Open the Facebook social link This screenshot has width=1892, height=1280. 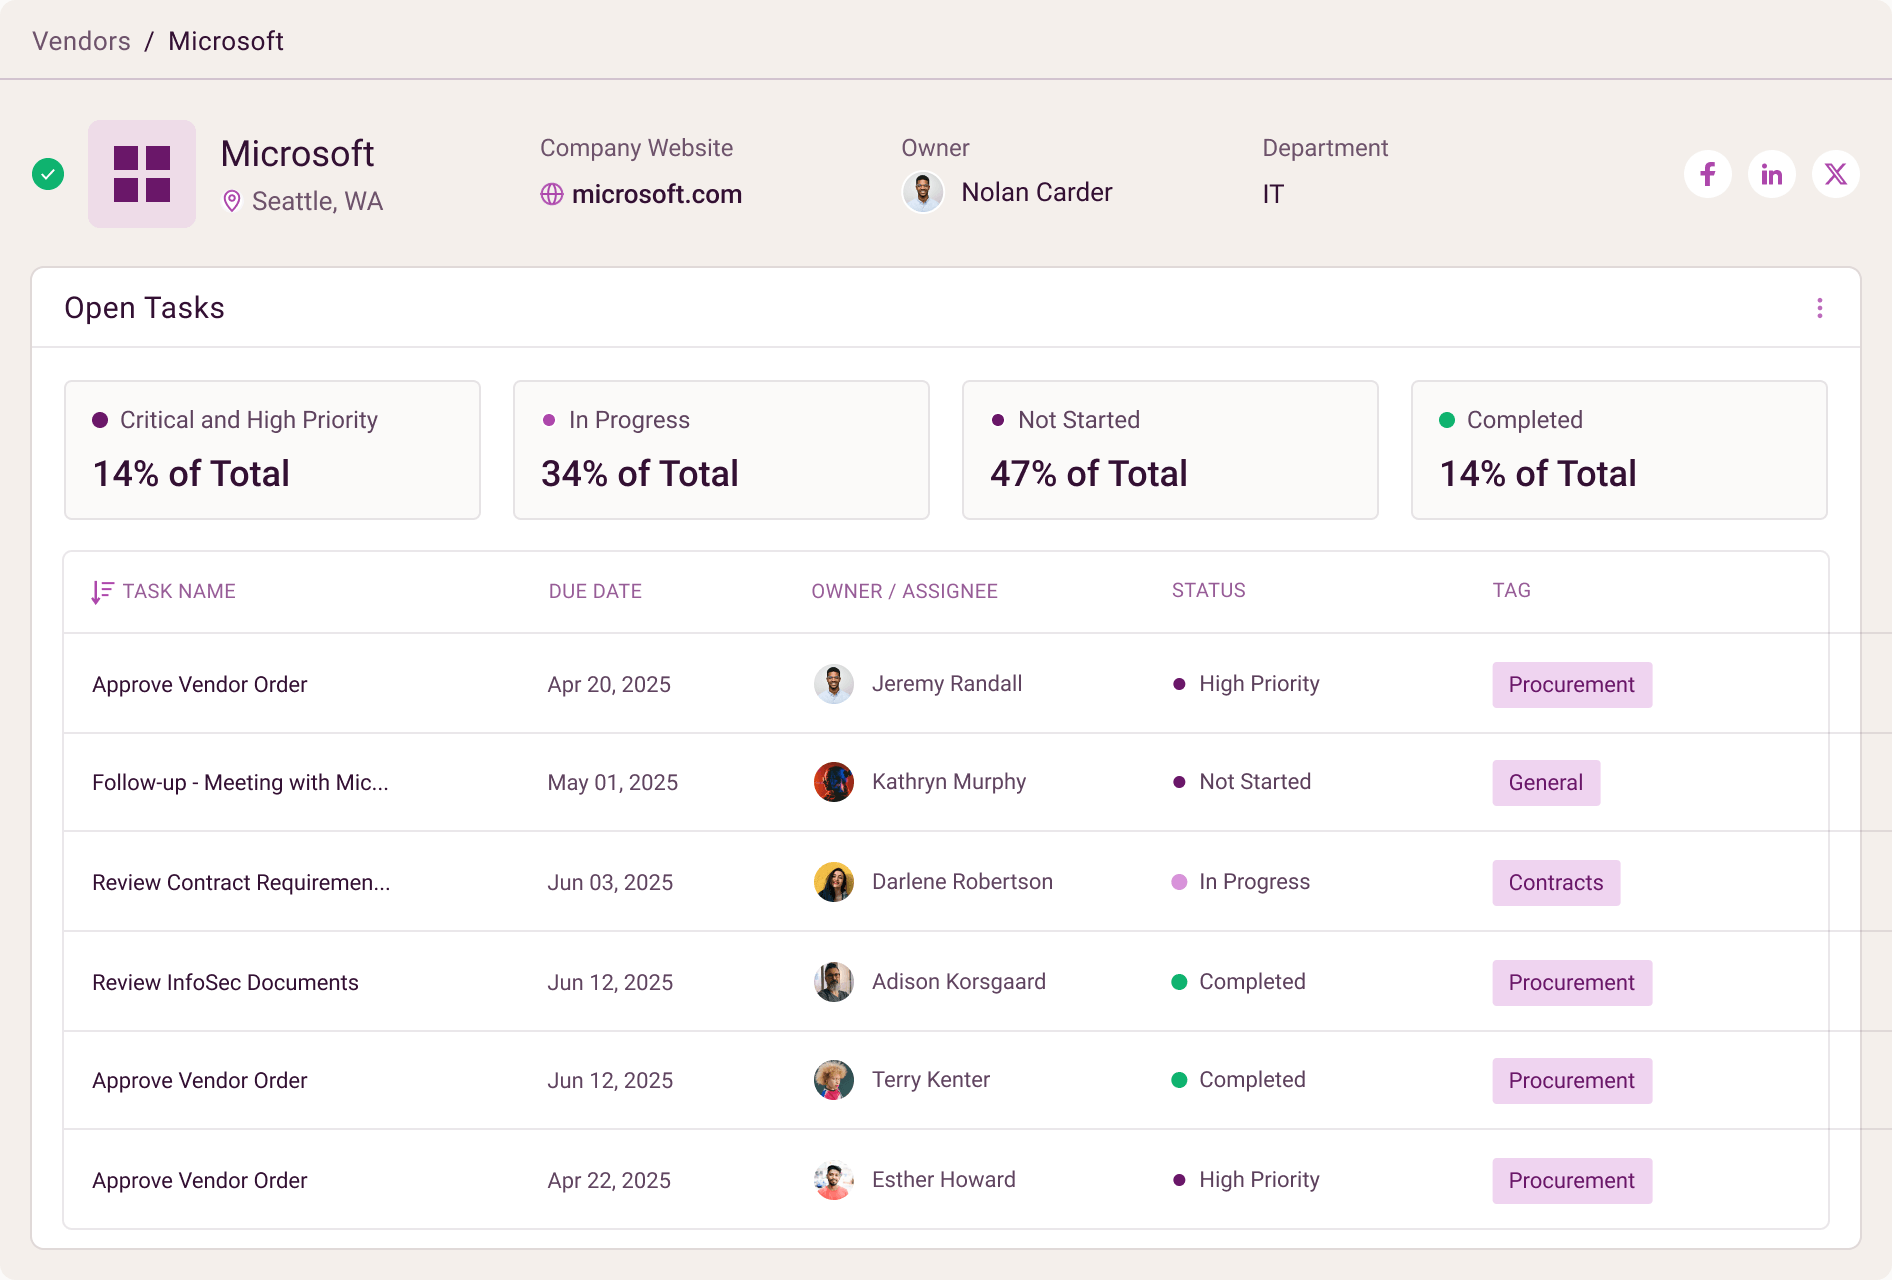[x=1708, y=174]
